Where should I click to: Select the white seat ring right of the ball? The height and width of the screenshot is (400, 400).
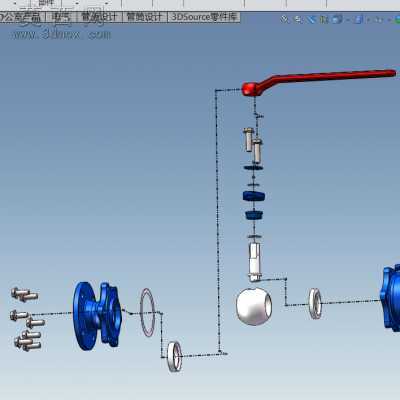(x=315, y=304)
